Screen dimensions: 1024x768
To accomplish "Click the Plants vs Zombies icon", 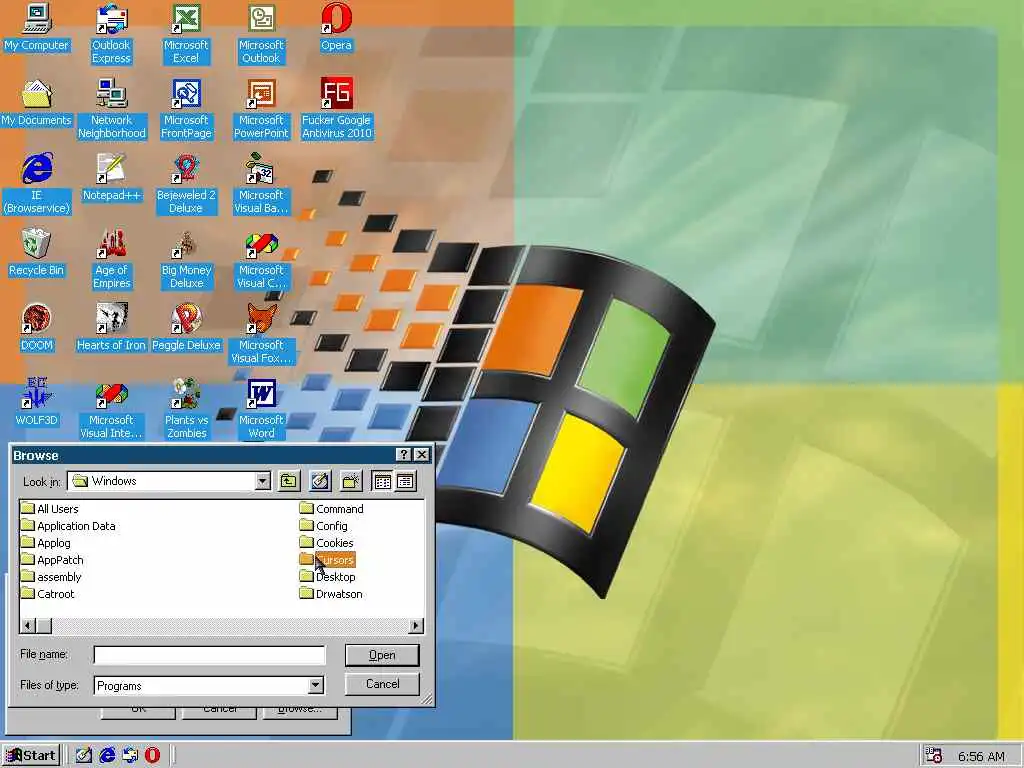I will [186, 409].
